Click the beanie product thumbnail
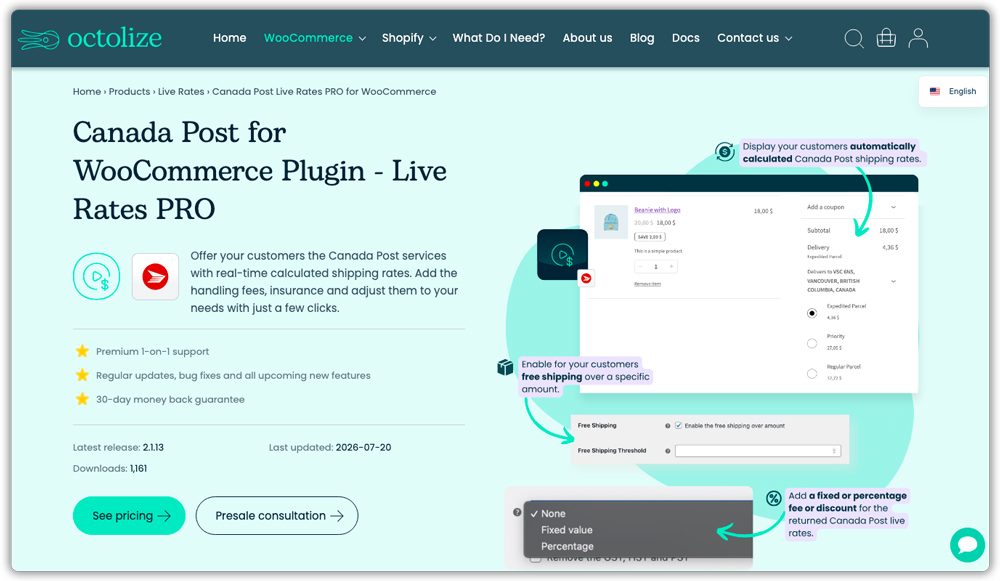Viewport: 1000px width, 581px height. click(x=611, y=221)
